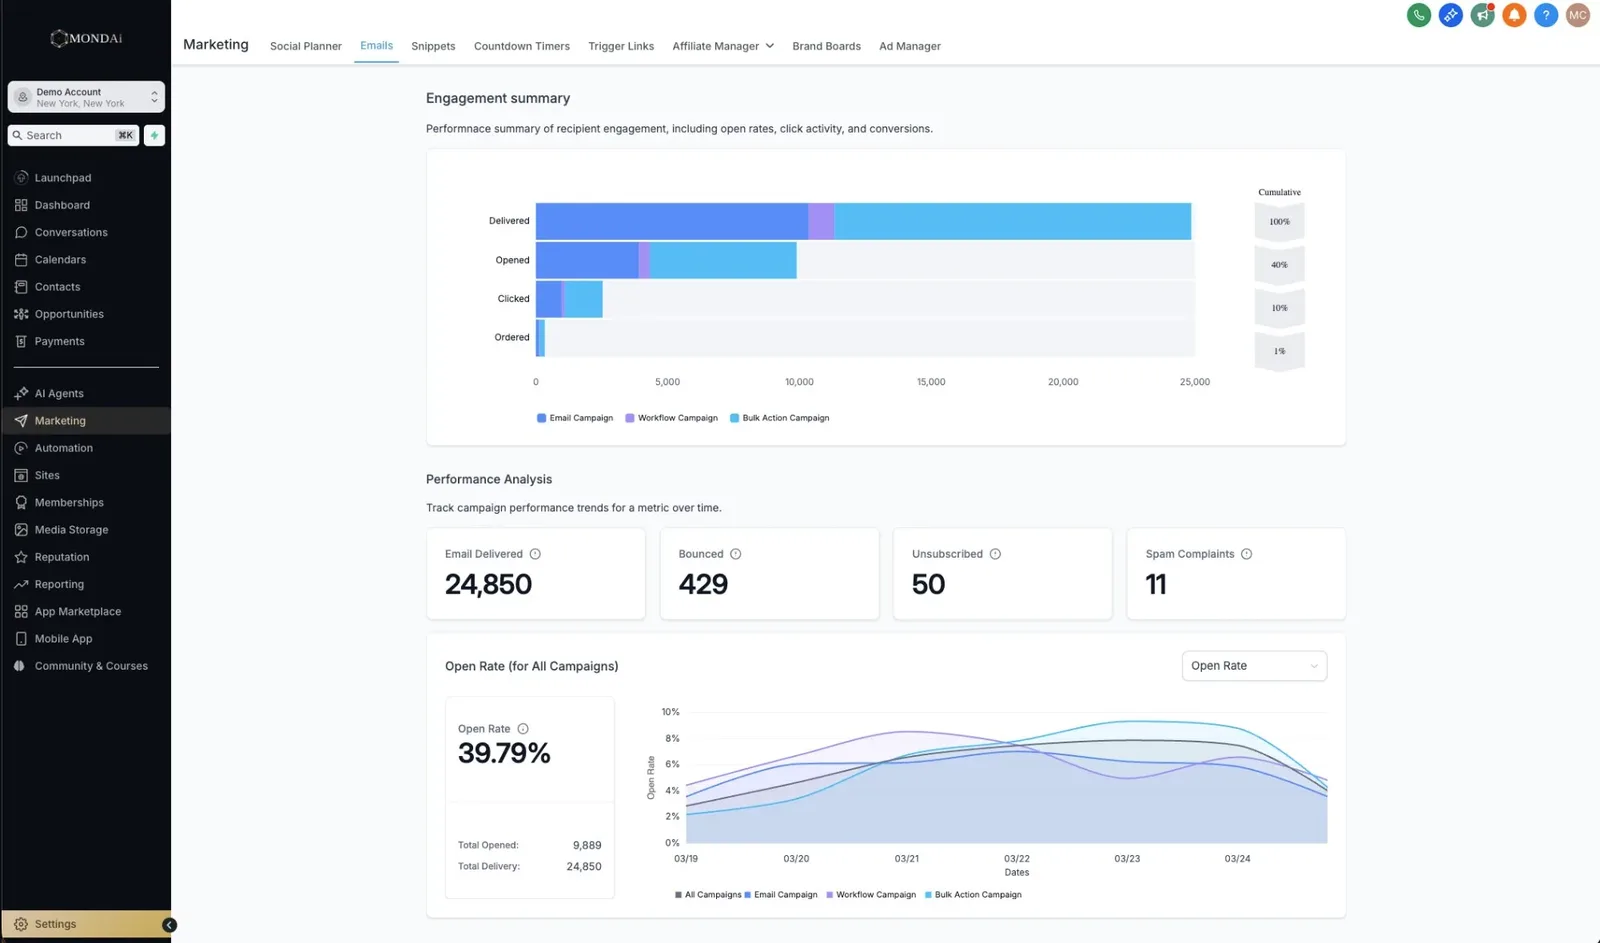Click the Media Storage image icon

pyautogui.click(x=21, y=530)
